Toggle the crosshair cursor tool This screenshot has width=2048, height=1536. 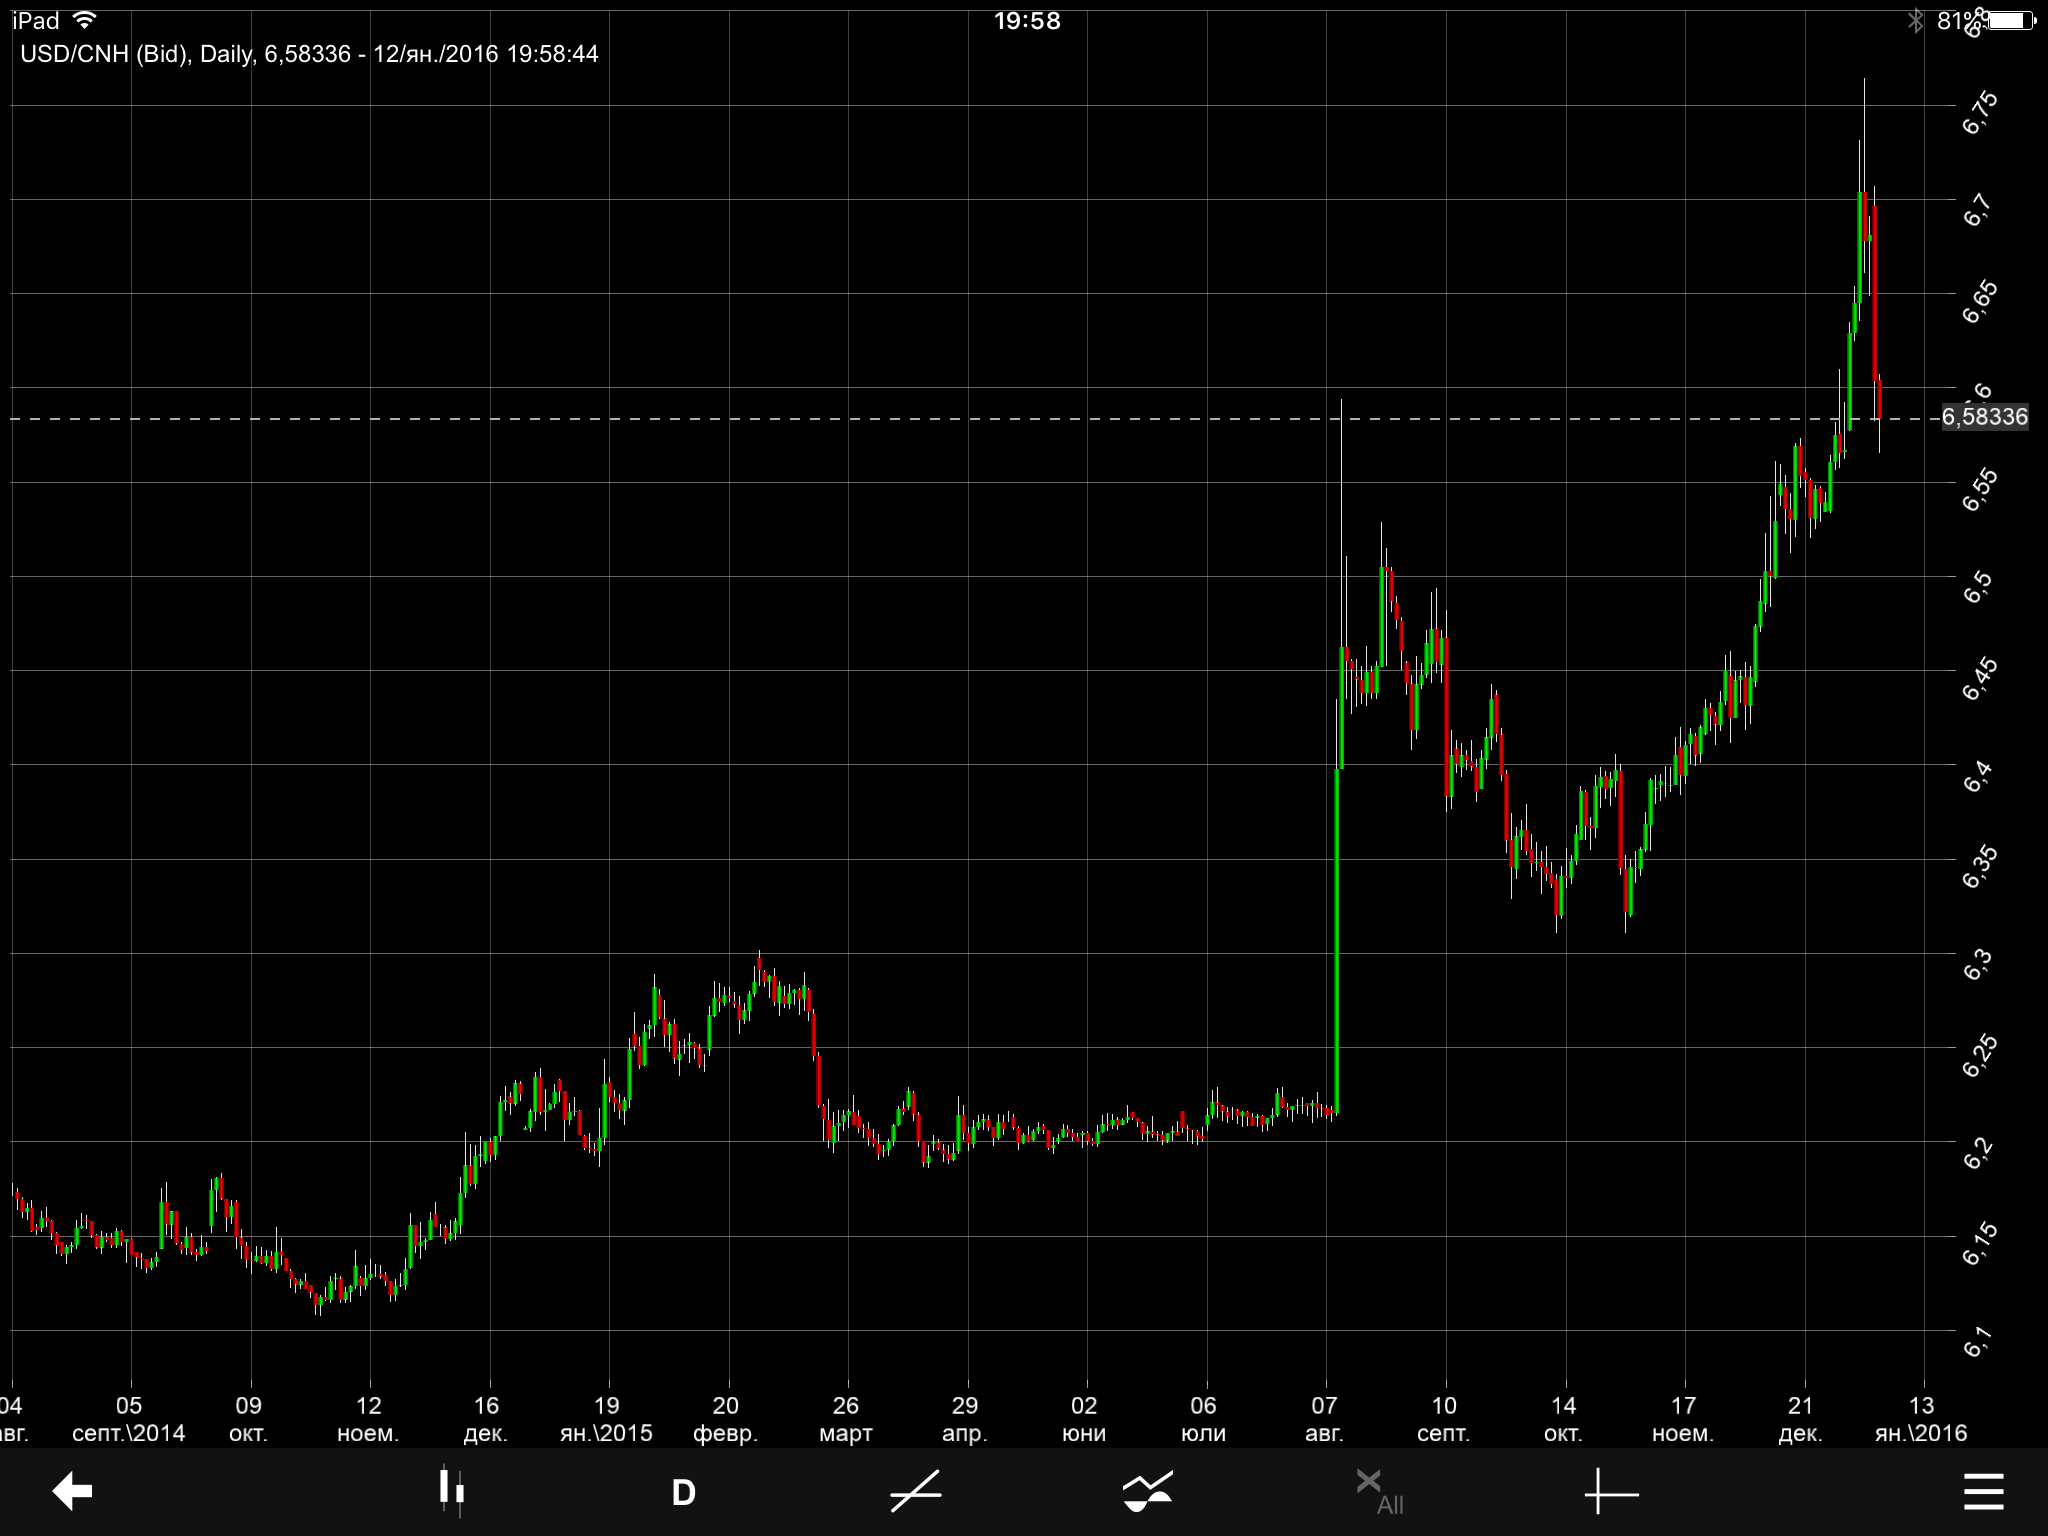click(1611, 1493)
